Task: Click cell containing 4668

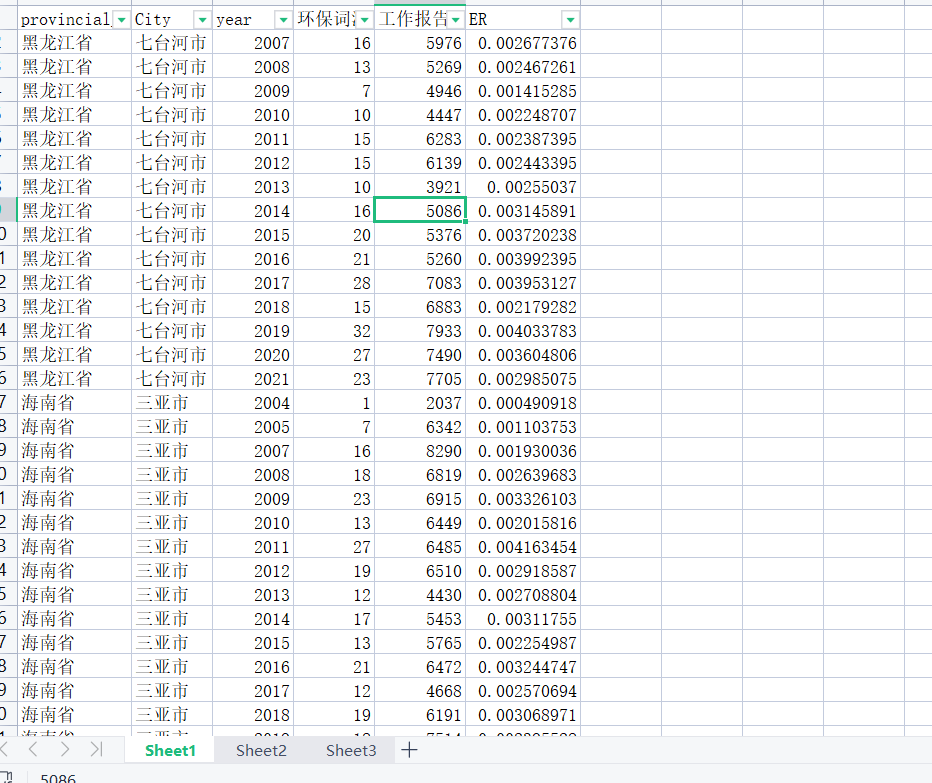Action: pos(420,690)
